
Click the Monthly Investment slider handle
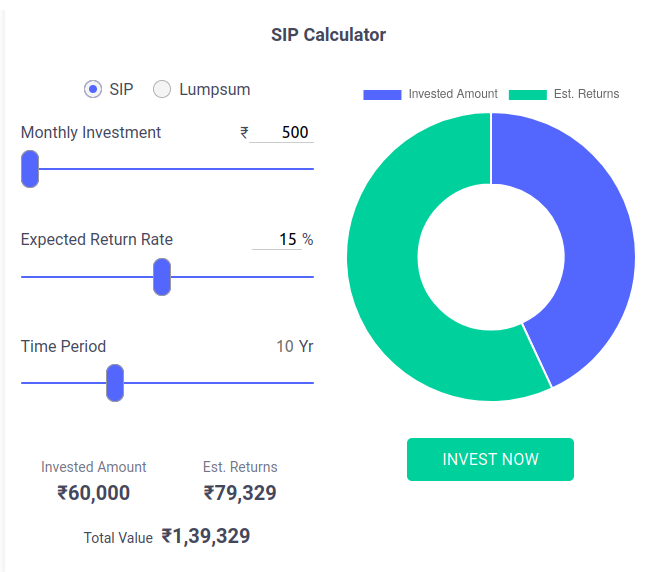pyautogui.click(x=30, y=169)
